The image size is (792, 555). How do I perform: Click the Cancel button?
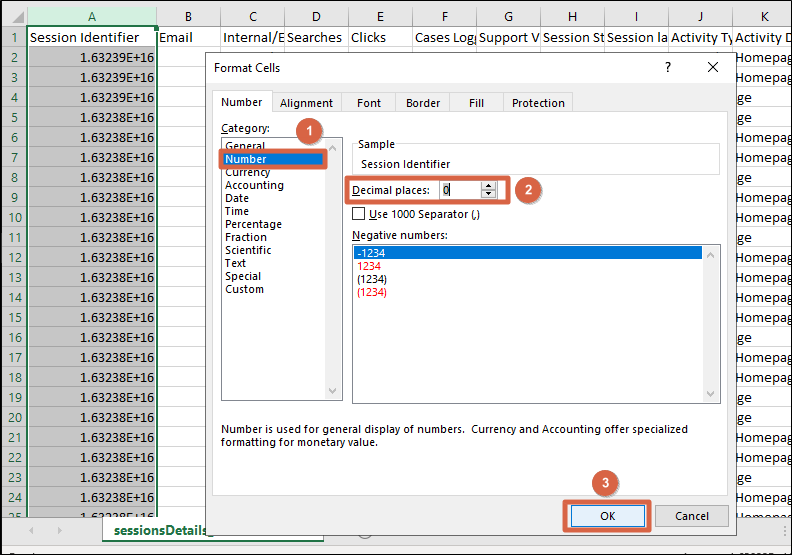point(692,516)
